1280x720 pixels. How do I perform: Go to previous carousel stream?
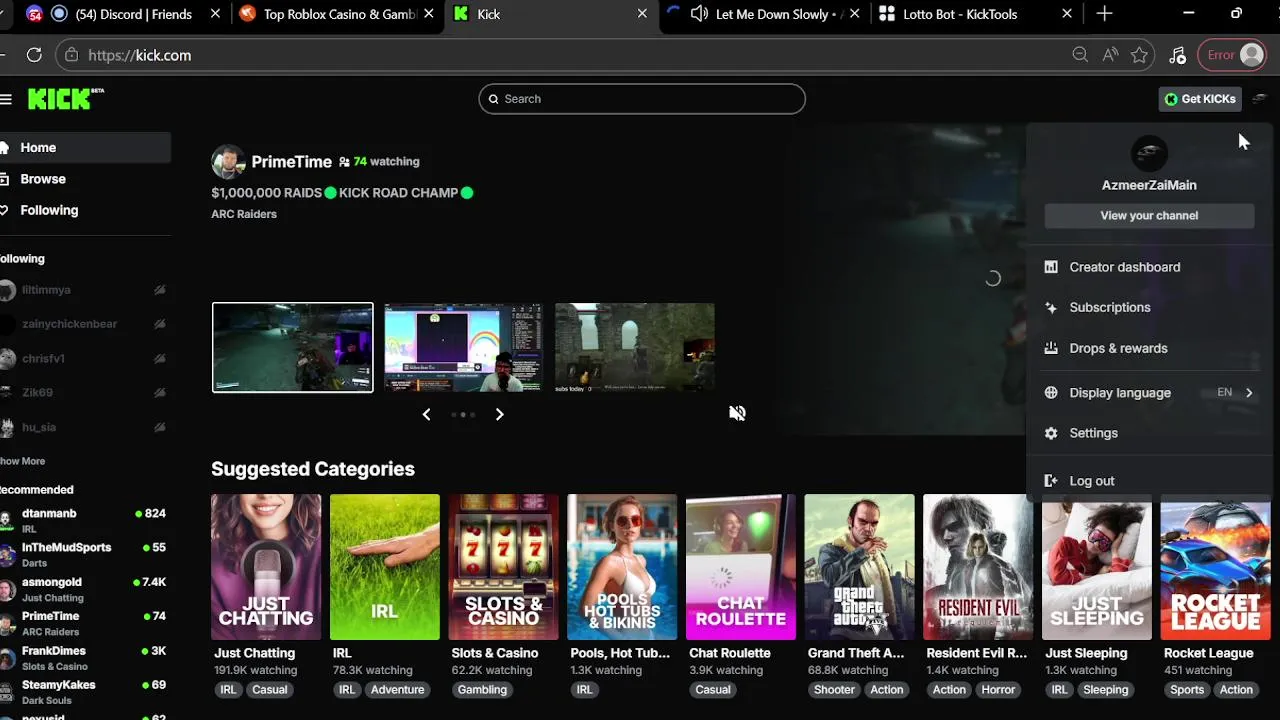point(426,414)
